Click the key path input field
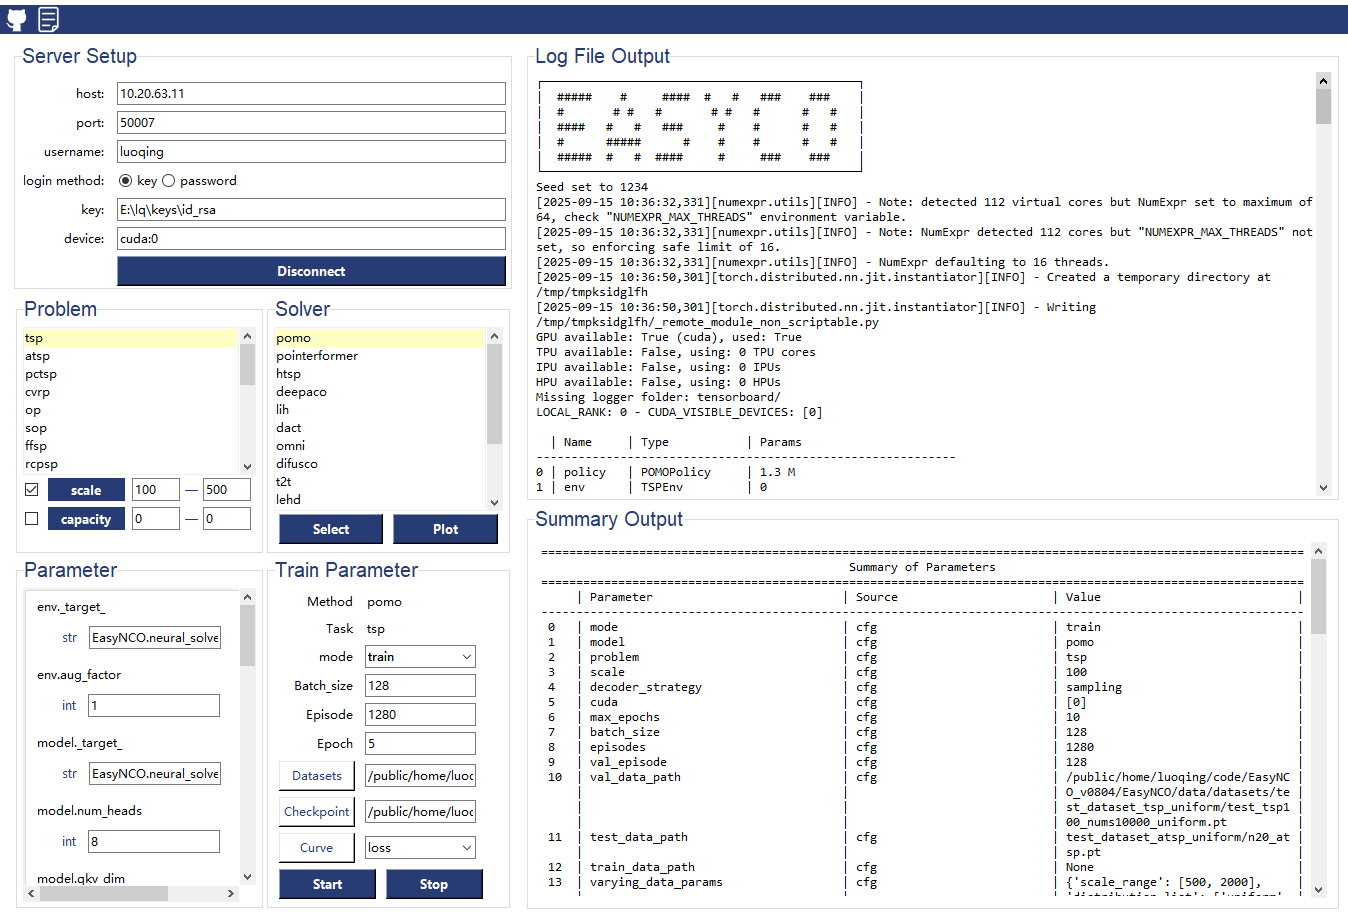This screenshot has width=1348, height=920. 311,210
